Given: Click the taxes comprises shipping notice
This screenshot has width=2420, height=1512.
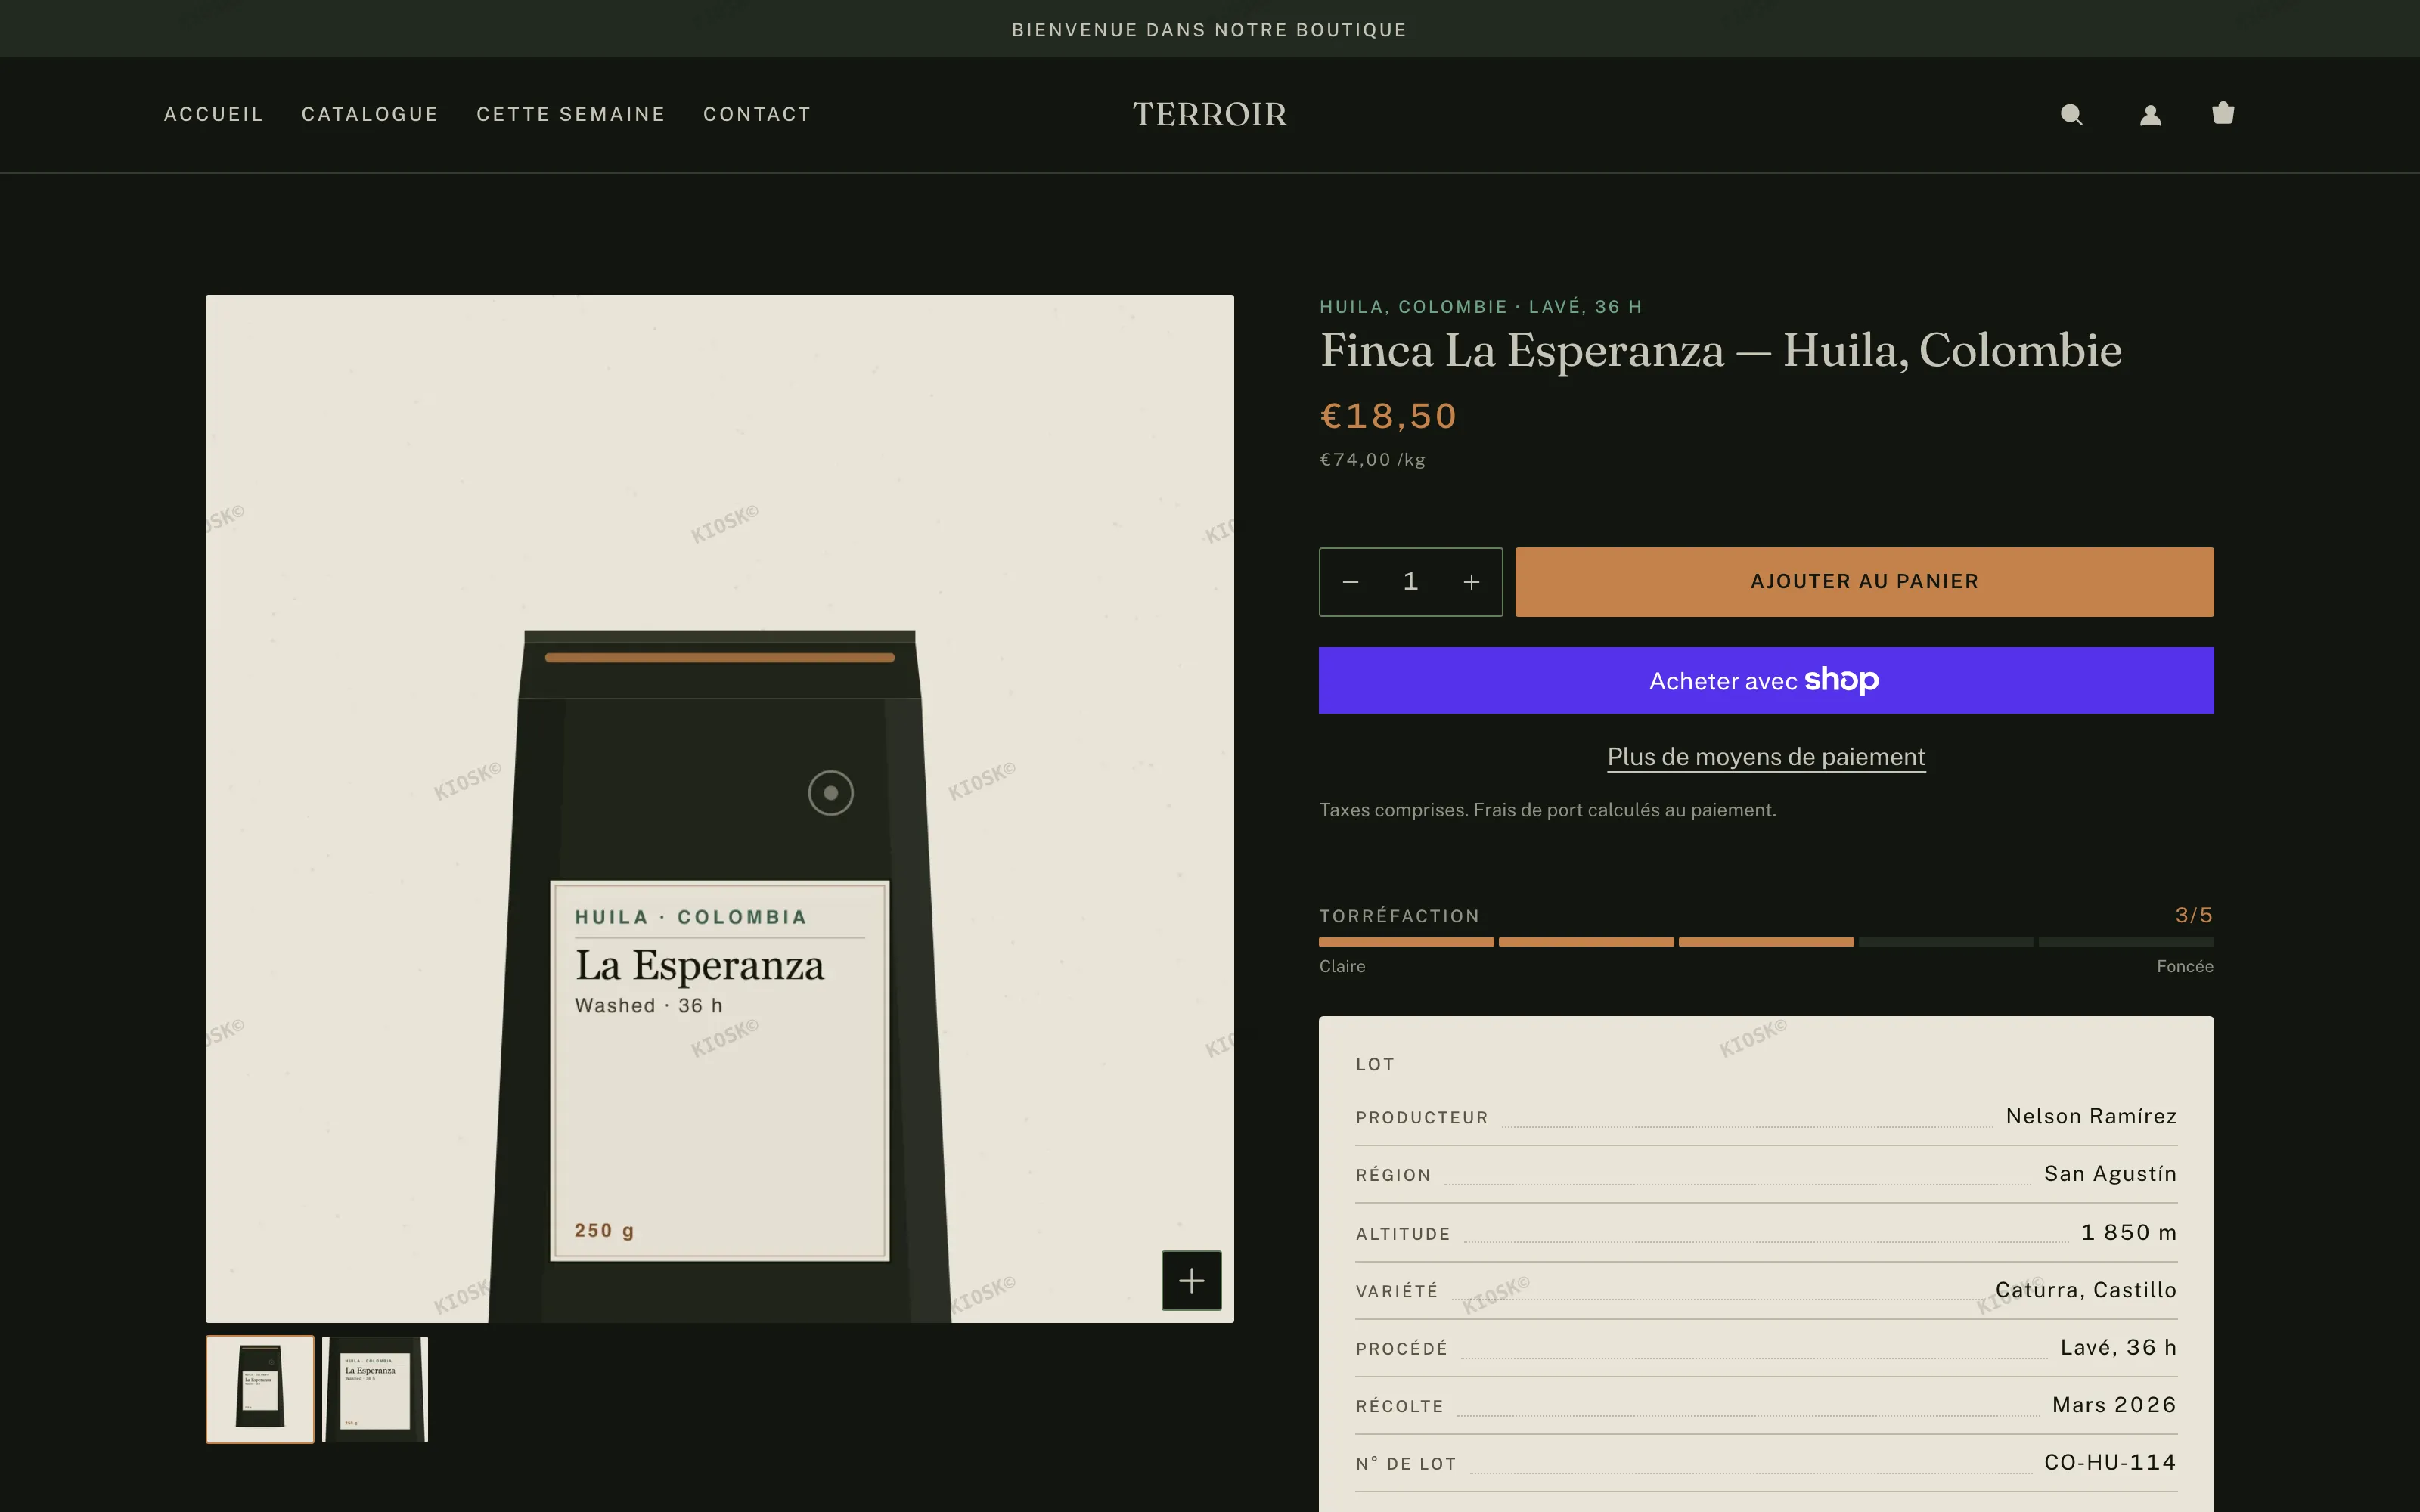Looking at the screenshot, I should pyautogui.click(x=1547, y=810).
